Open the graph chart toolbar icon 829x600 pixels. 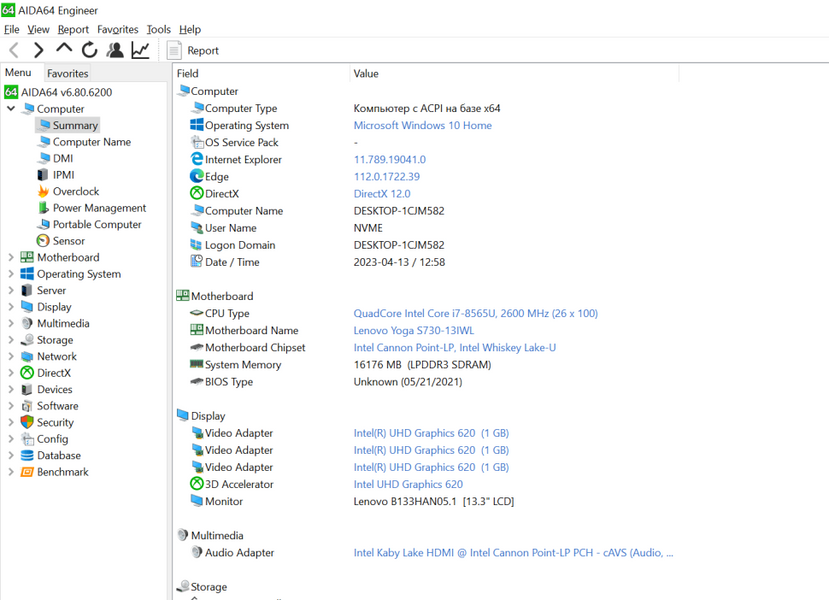tap(141, 50)
